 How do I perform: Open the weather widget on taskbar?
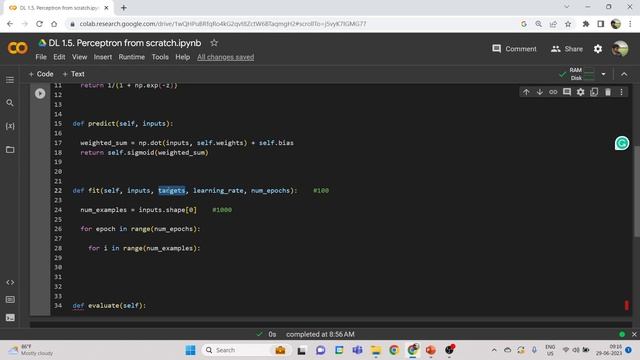tap(31, 350)
